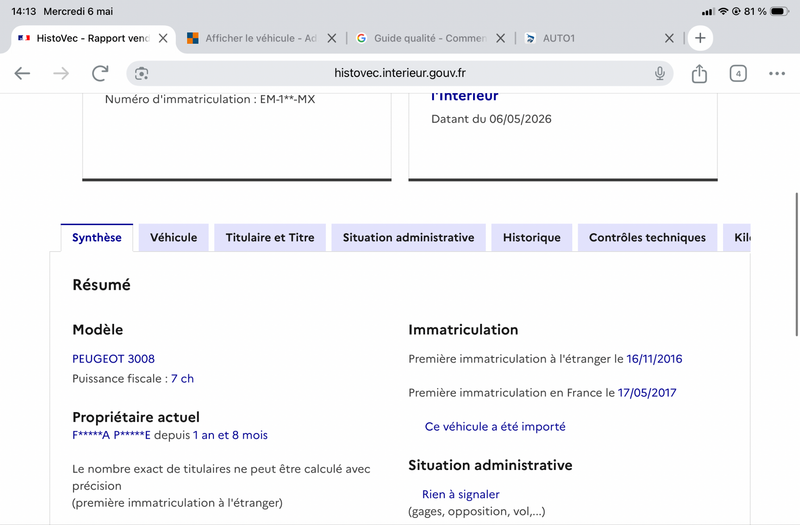Viewport: 800px width, 525px height.
Task: Open the browser three-dots menu
Action: click(x=777, y=73)
